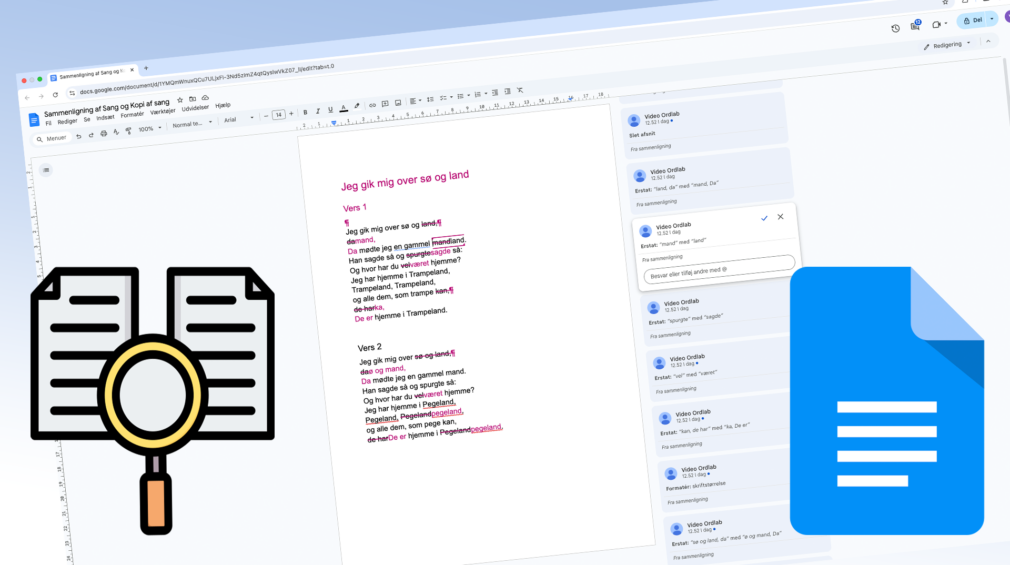
Task: Open the text alignment dropdown
Action: click(415, 101)
